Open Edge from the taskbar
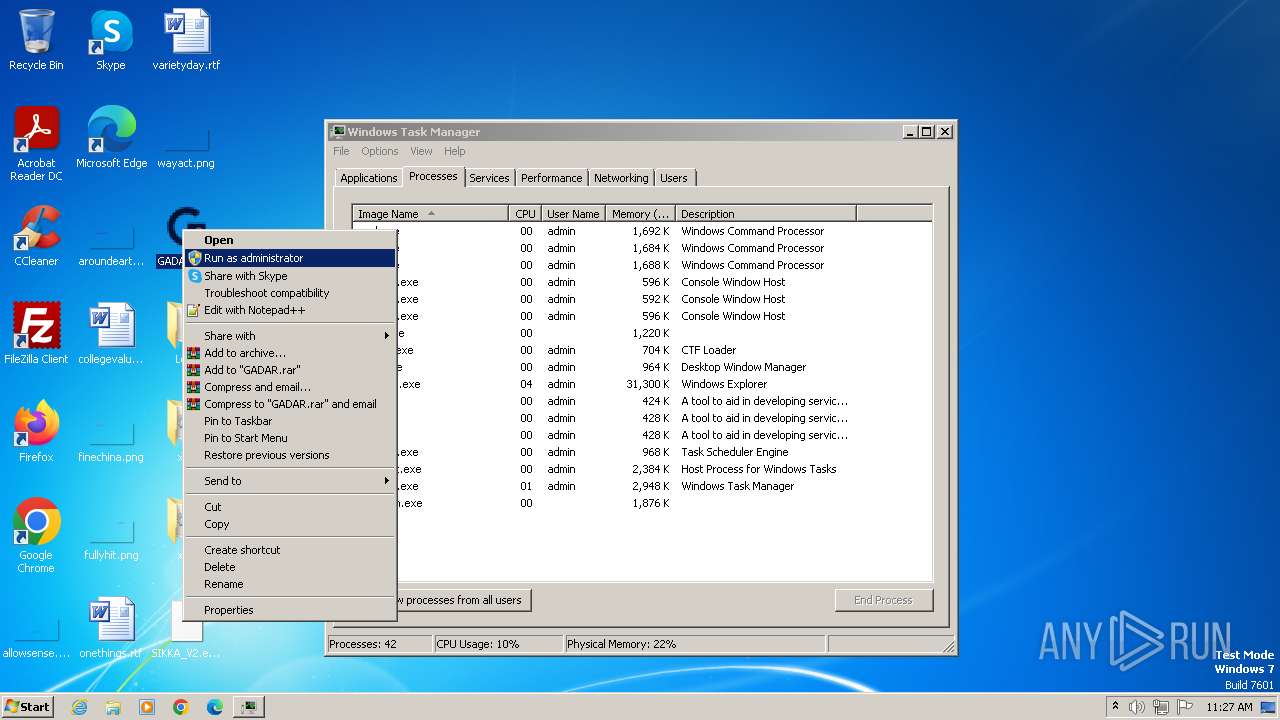 click(x=215, y=707)
